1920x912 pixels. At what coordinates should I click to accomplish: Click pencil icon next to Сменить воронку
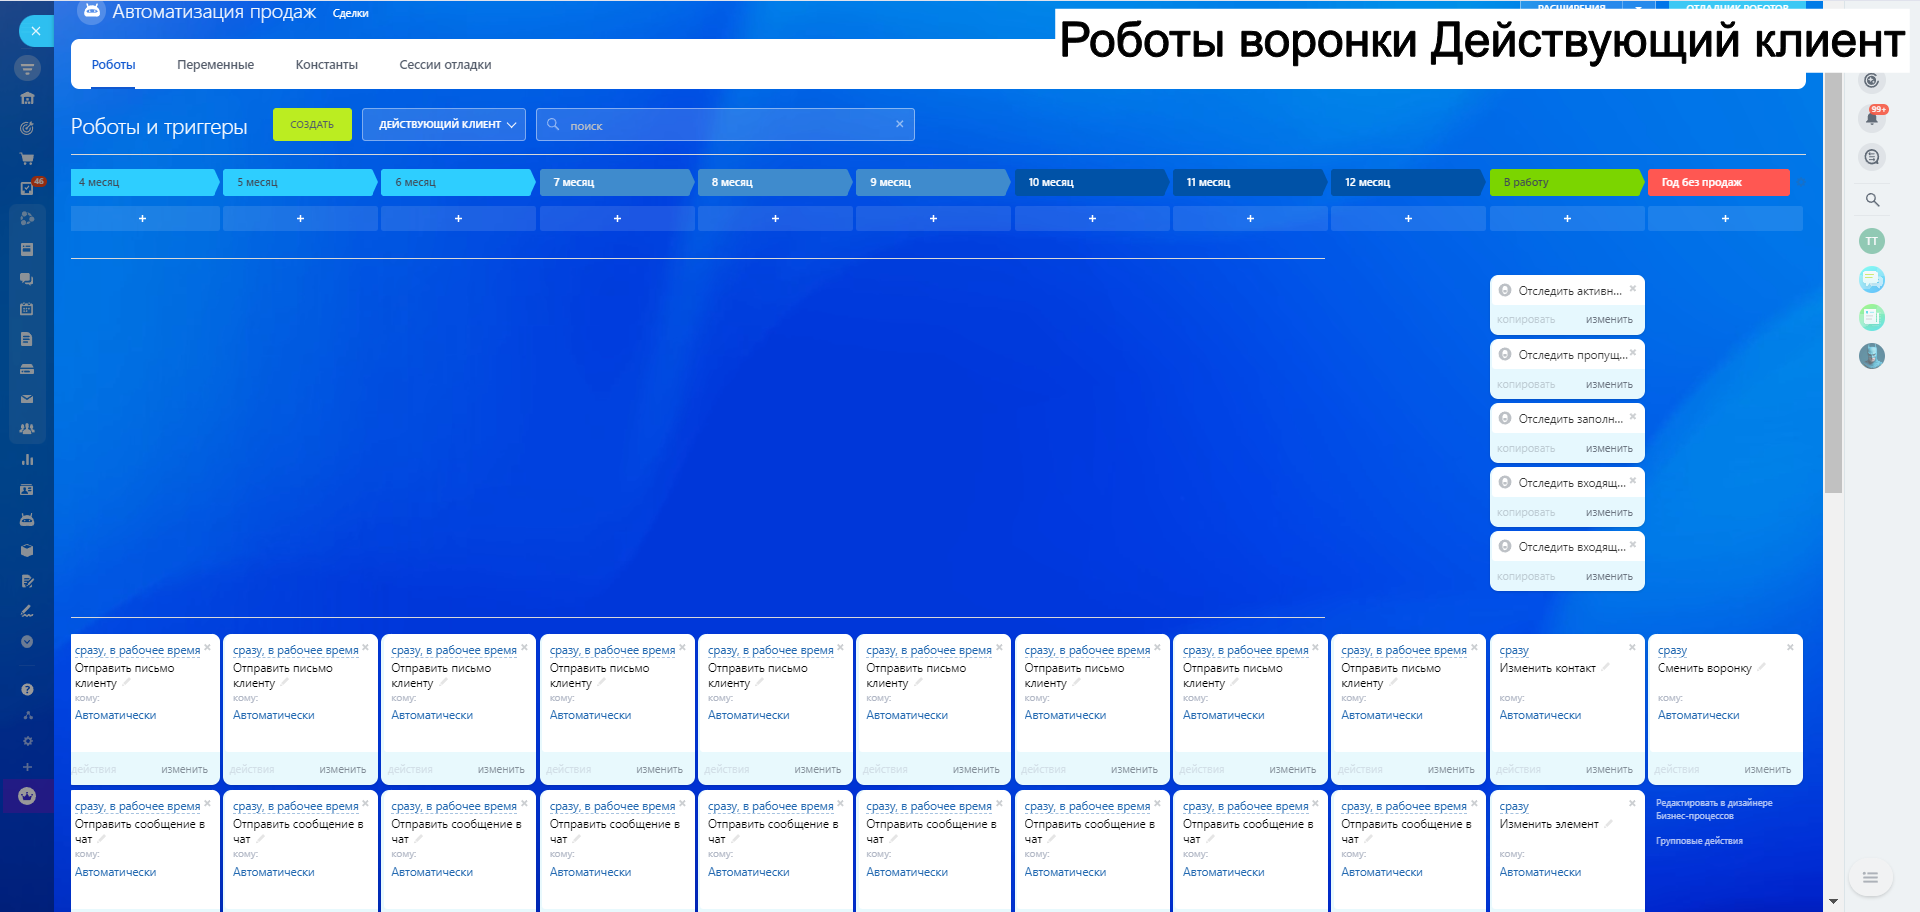[1761, 667]
